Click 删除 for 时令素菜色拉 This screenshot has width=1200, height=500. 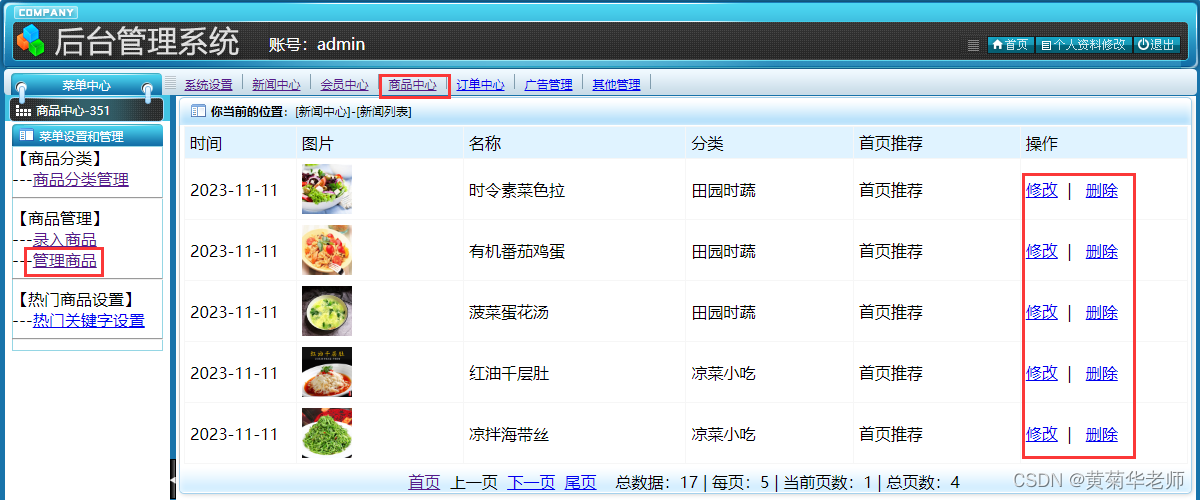point(1102,190)
